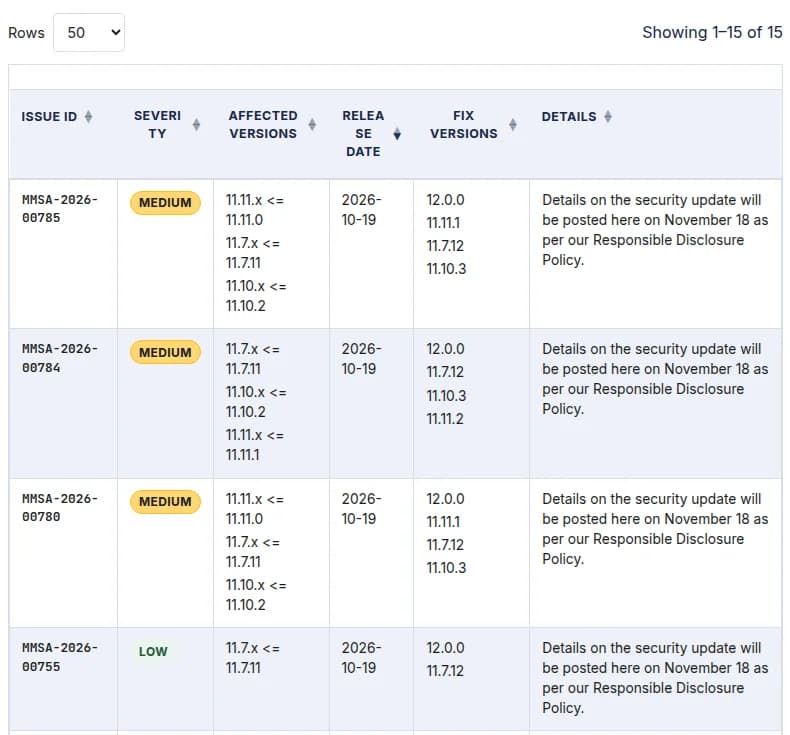Click LOW severity label for MMSA-2026-00755

(153, 651)
